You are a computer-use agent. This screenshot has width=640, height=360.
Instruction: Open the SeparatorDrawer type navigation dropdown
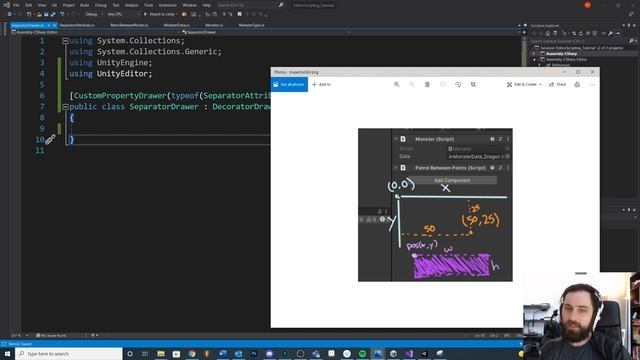click(266, 32)
